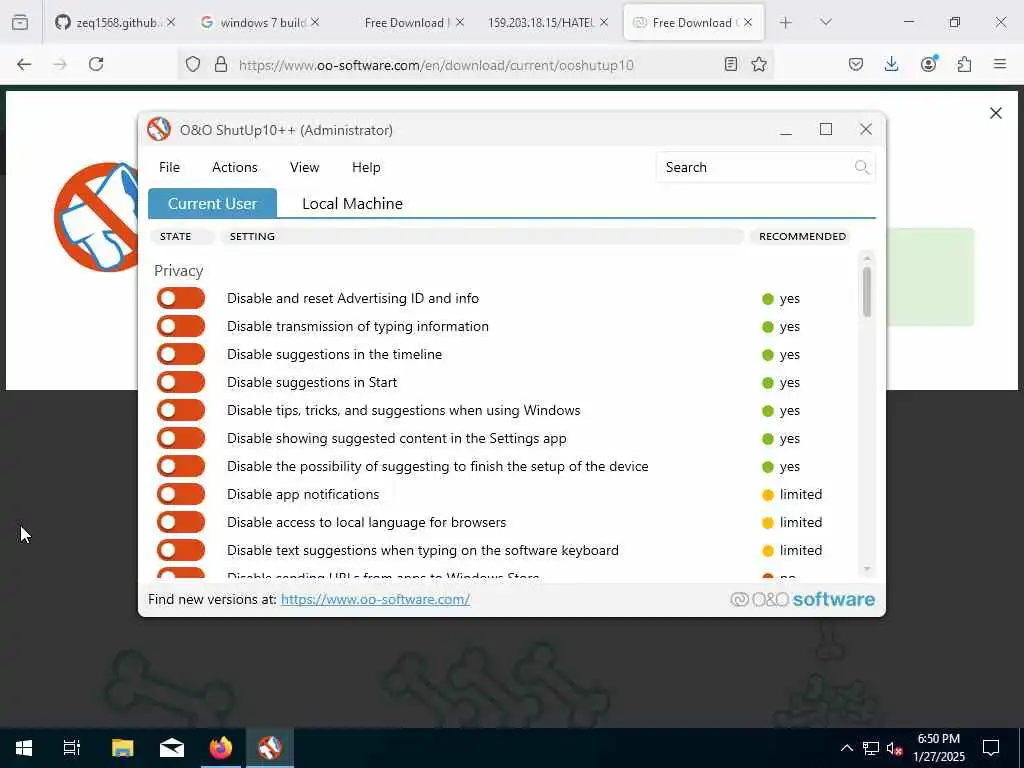Click the scrollbar down arrow in settings list
The width and height of the screenshot is (1024, 768).
[867, 569]
